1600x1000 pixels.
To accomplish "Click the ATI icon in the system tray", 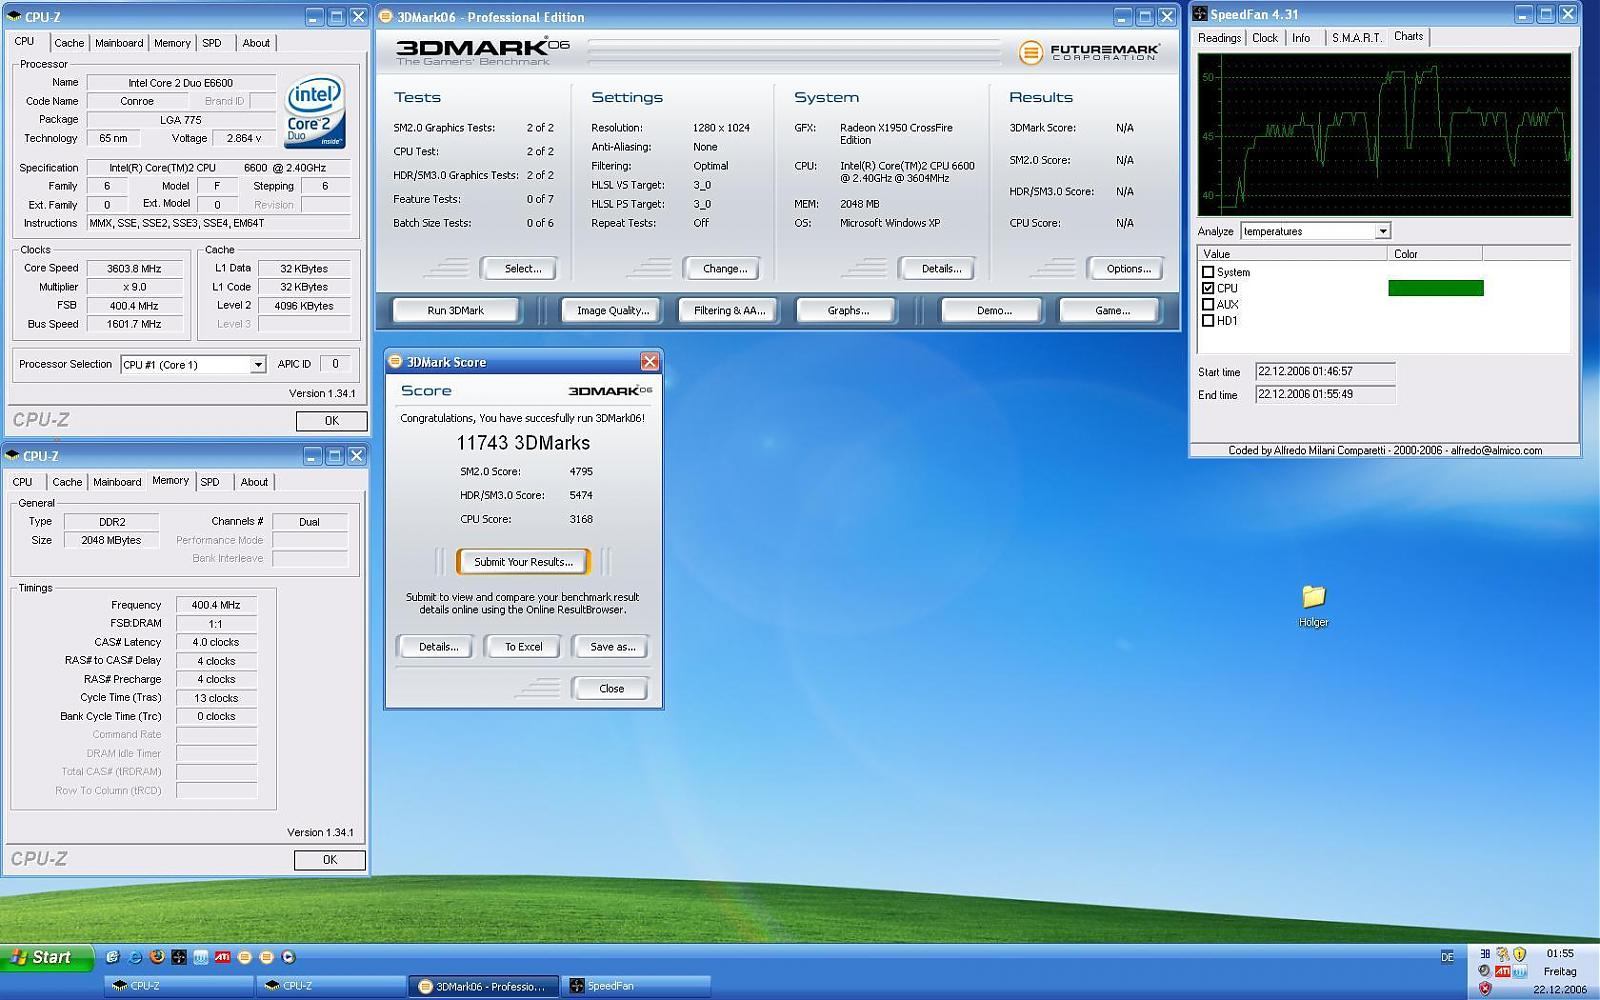I will click(1502, 971).
